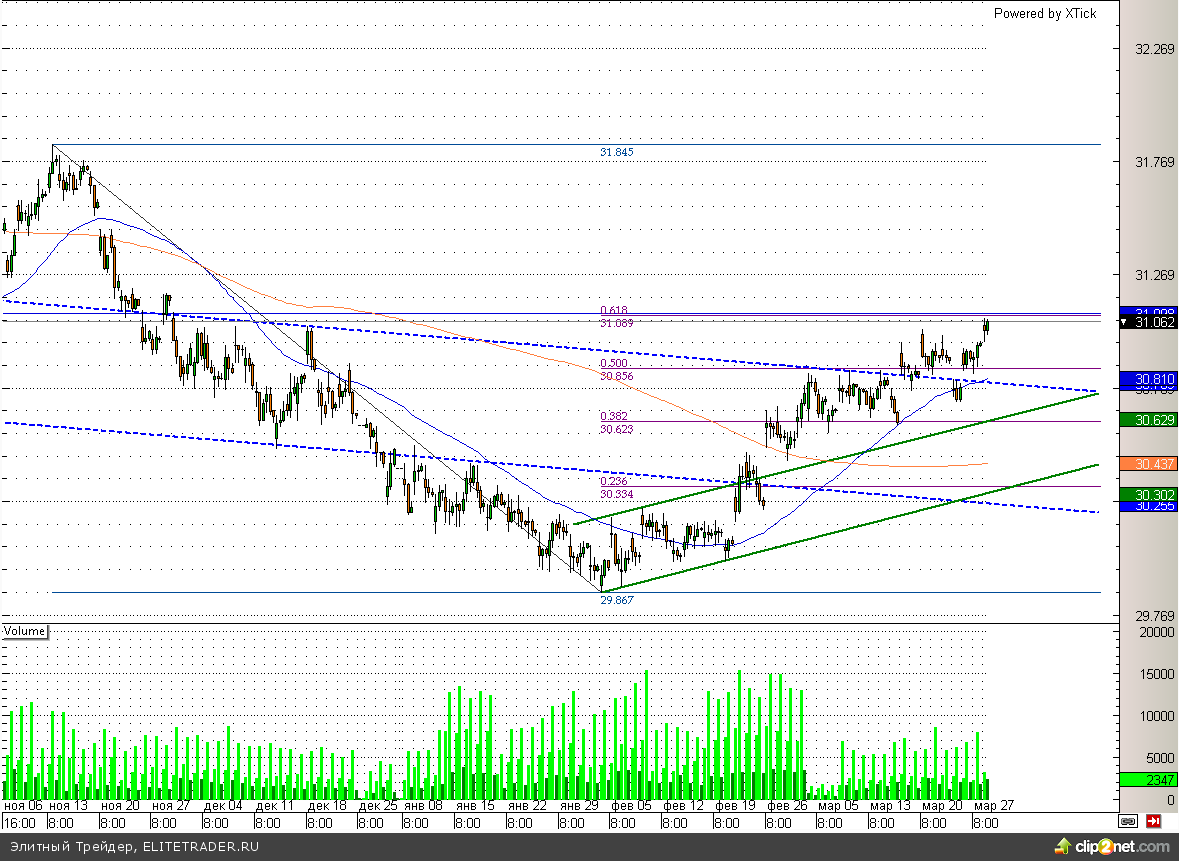Click the chain link icon below volume axis
Image resolution: width=1179 pixels, height=861 pixels.
(x=1128, y=822)
